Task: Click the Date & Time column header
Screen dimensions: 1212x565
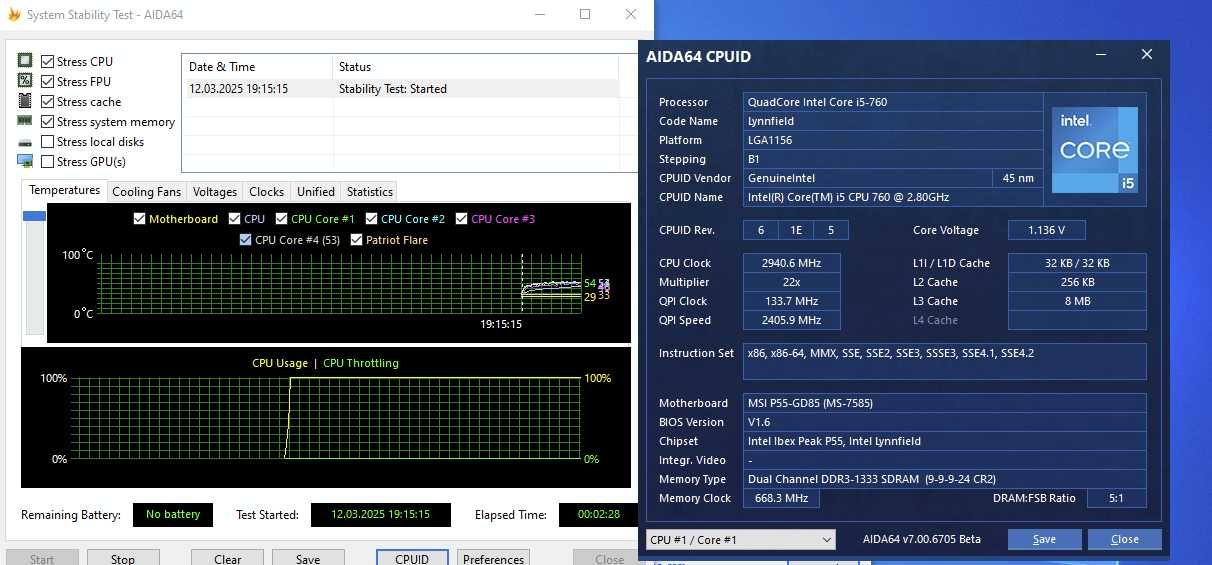Action: click(257, 67)
